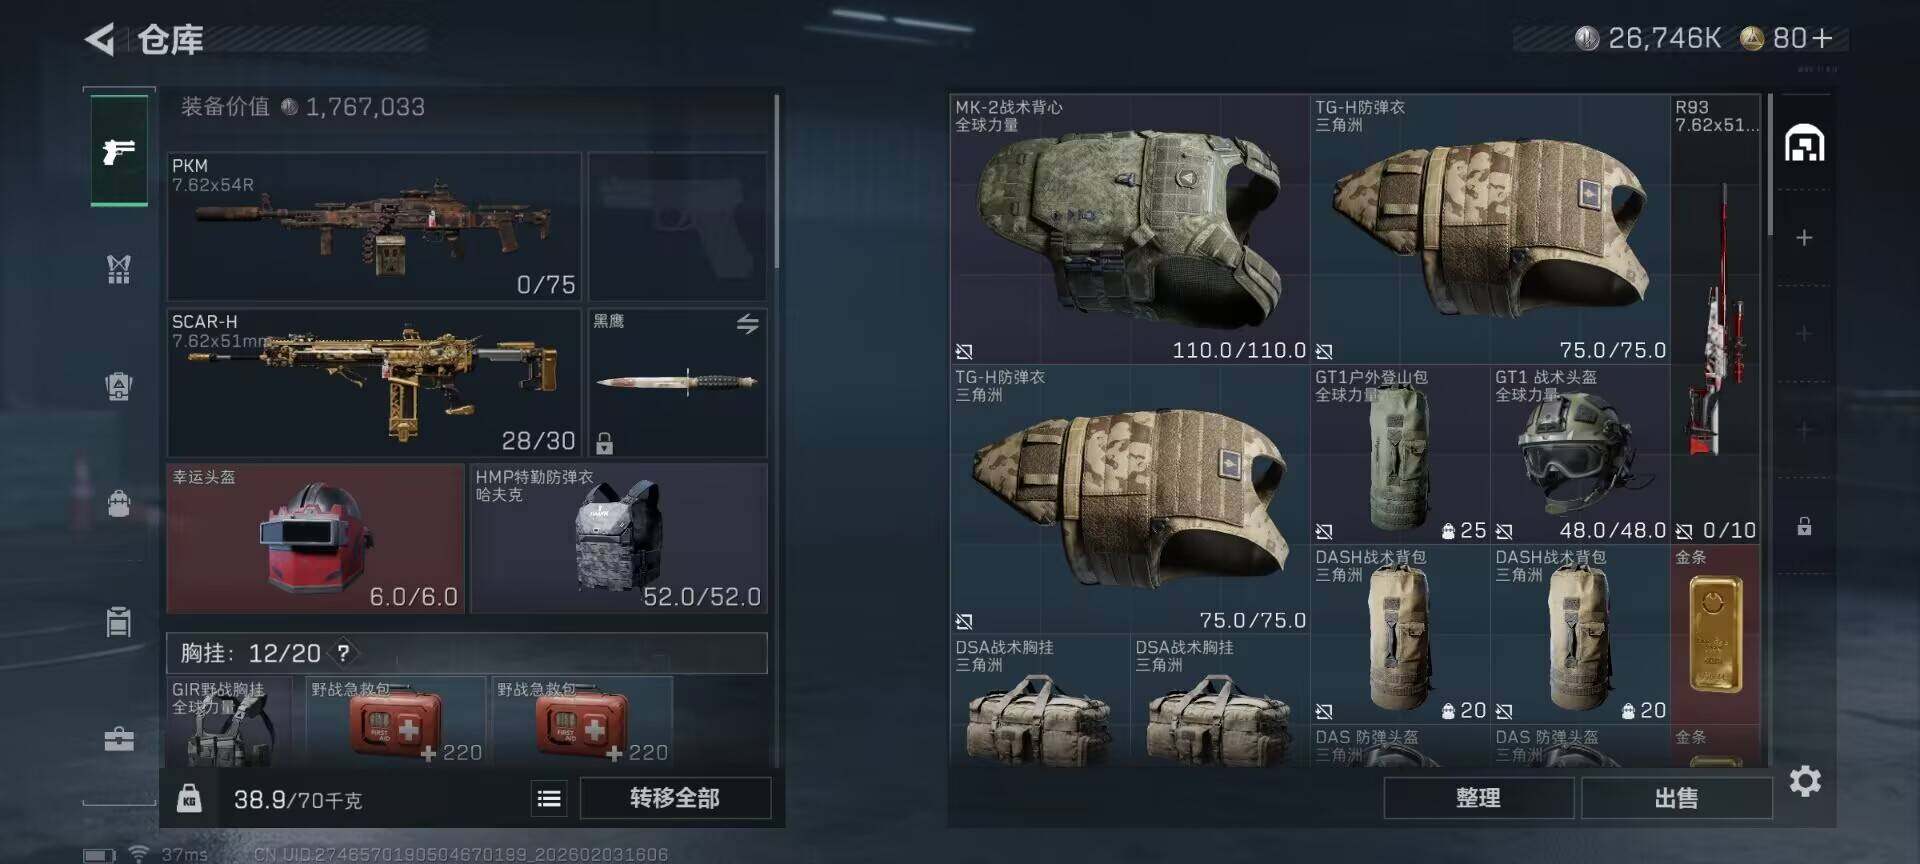This screenshot has width=1920, height=864.
Task: Open the 胸挂 help question mark
Action: 343,653
